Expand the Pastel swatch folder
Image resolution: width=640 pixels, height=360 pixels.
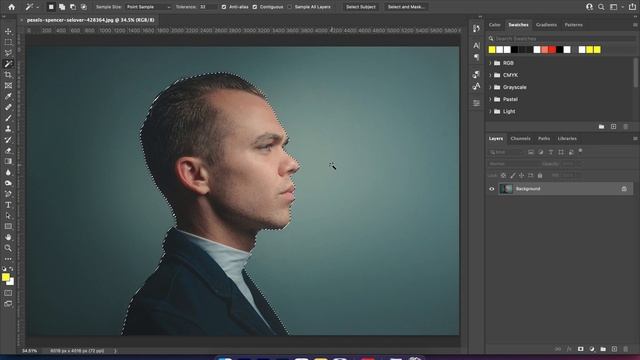490,99
